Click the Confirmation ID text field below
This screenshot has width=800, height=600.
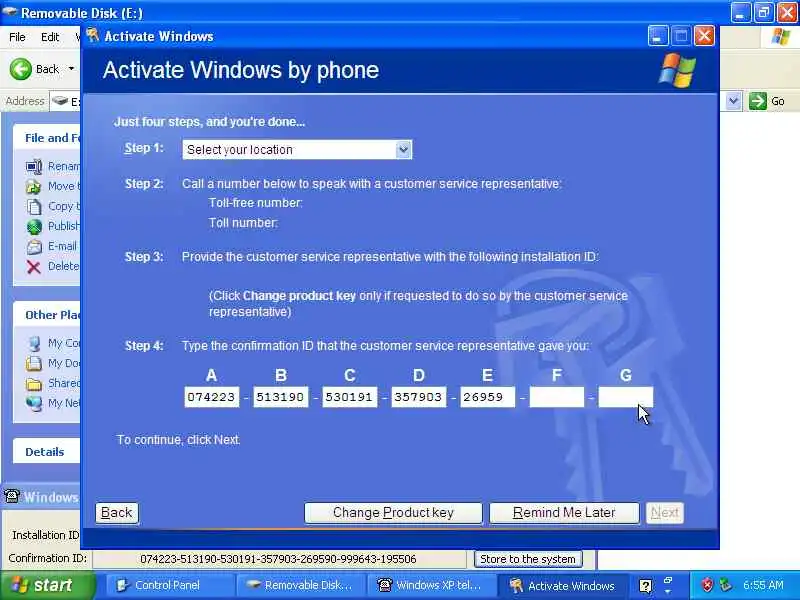pyautogui.click(x=279, y=559)
